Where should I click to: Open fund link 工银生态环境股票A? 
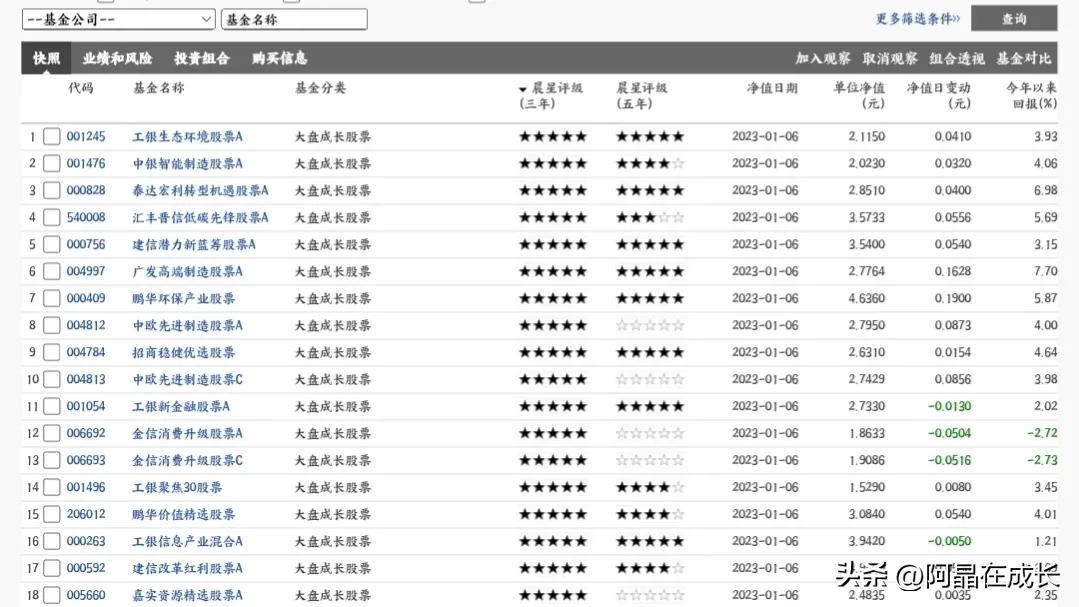coord(187,136)
